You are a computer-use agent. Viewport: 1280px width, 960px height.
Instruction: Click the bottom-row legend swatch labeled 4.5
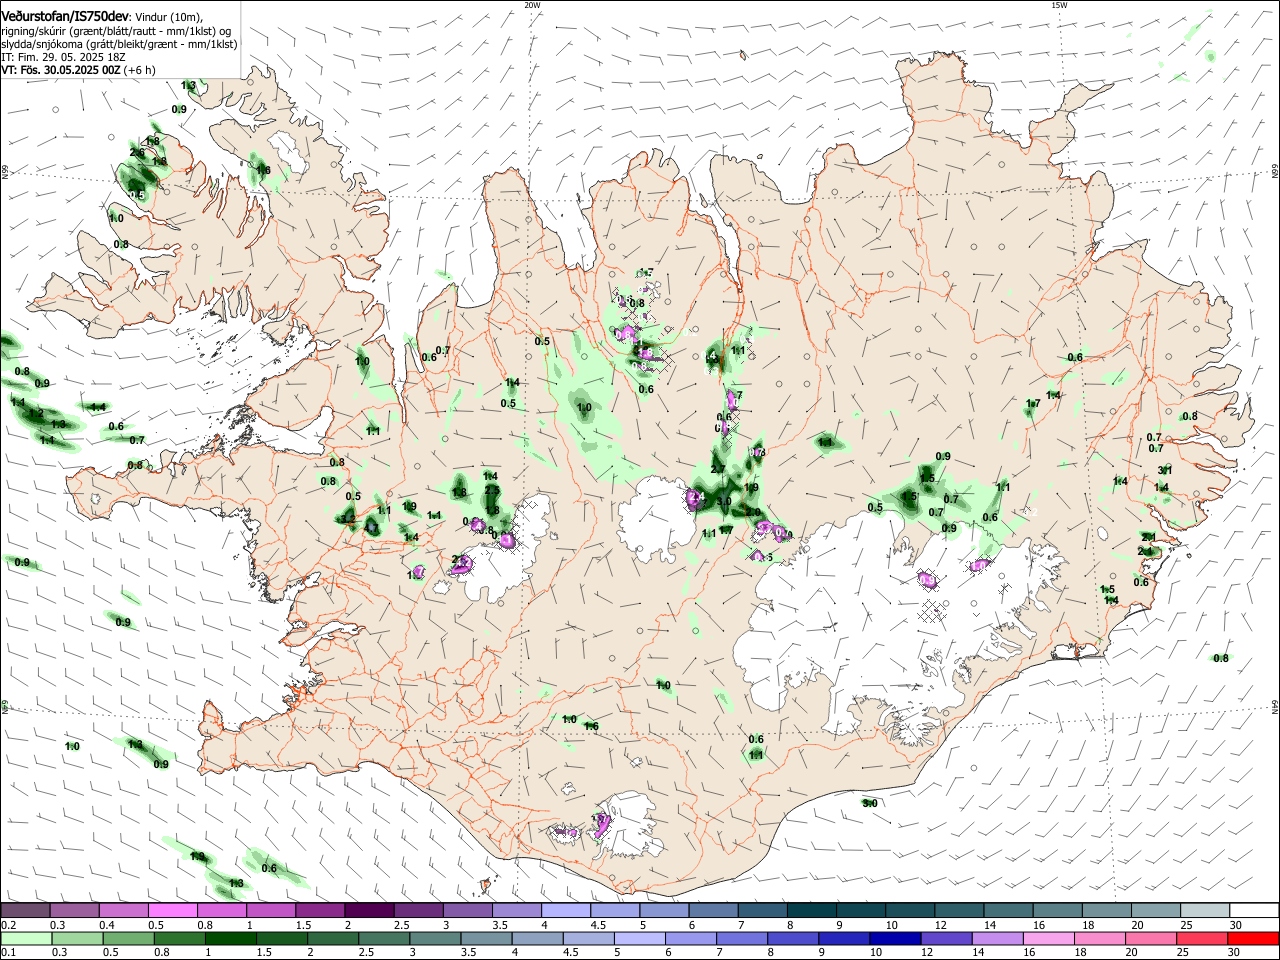click(x=588, y=938)
